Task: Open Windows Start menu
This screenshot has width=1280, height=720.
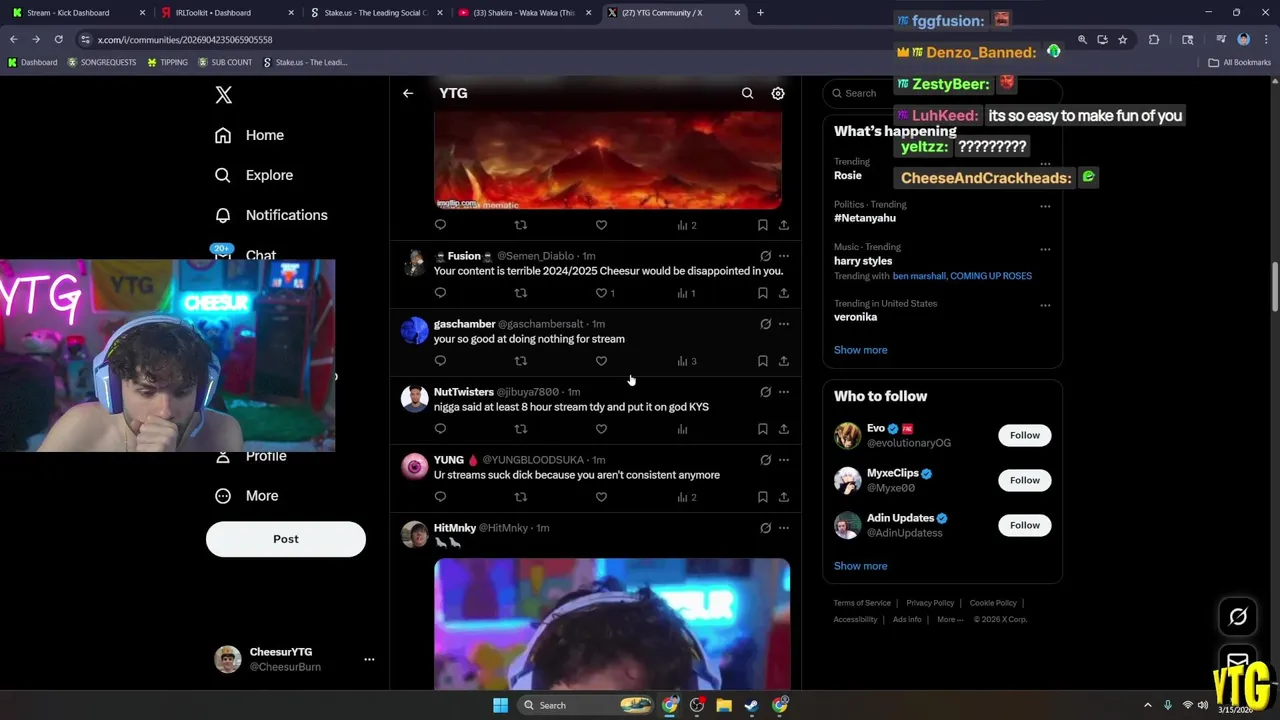Action: coord(500,705)
